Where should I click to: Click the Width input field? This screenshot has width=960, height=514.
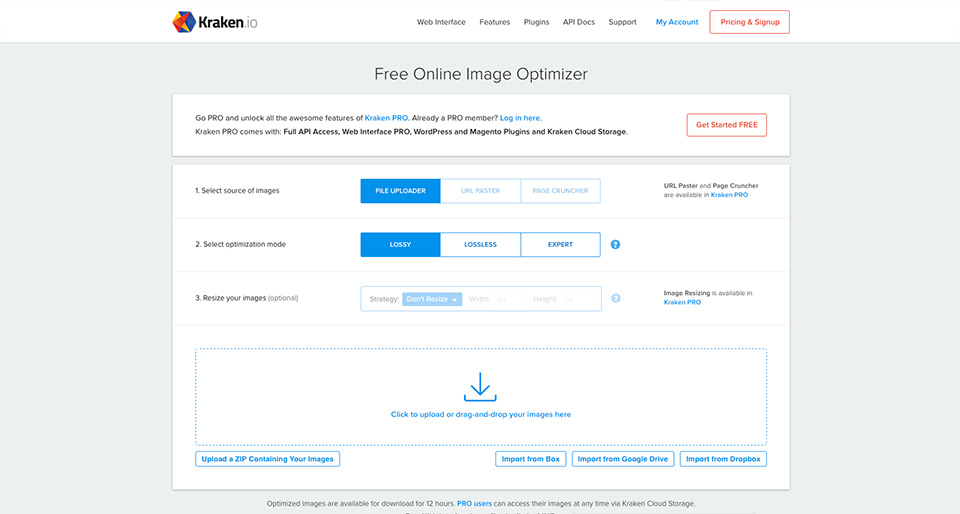pyautogui.click(x=510, y=299)
